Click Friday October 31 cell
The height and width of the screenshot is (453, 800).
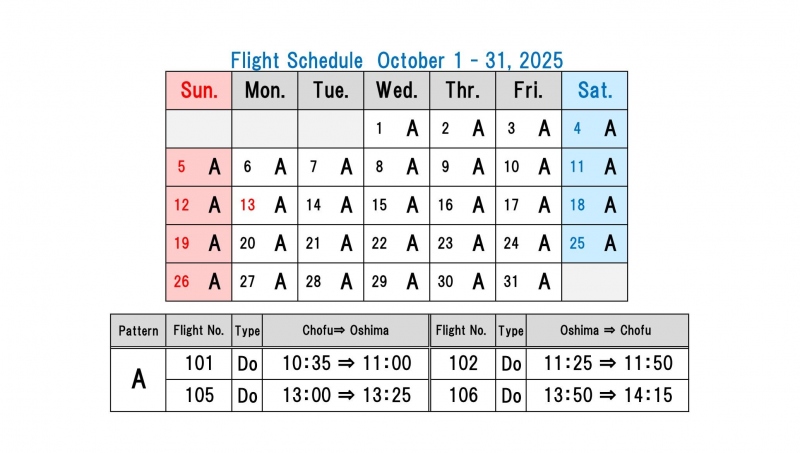(x=528, y=282)
